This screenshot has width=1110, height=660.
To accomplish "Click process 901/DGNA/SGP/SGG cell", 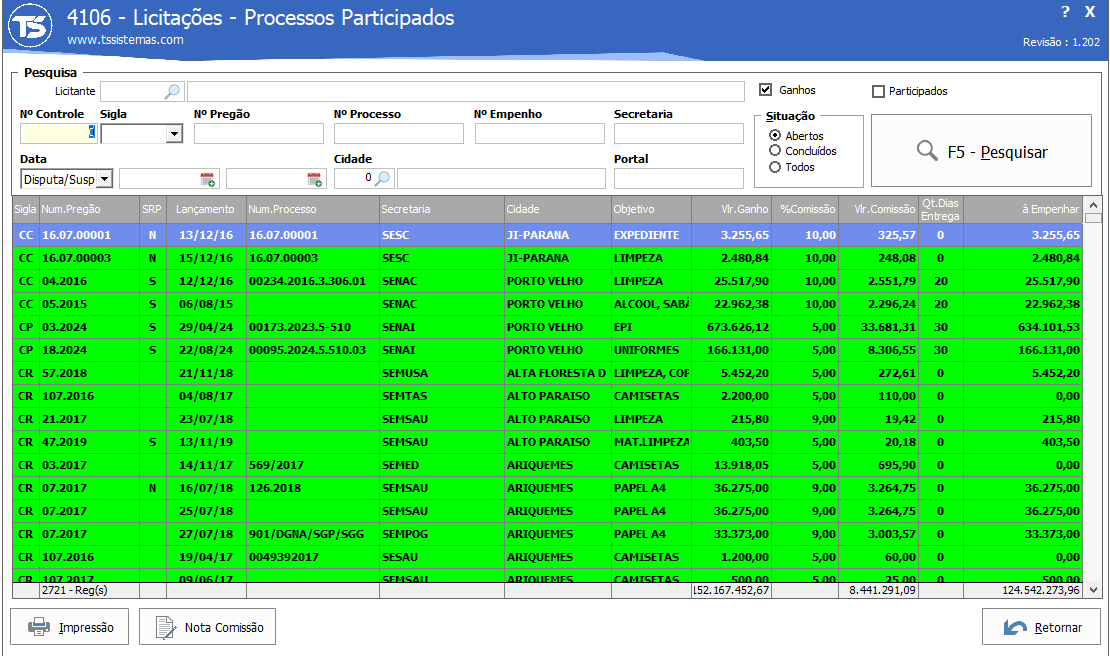I will click(x=312, y=534).
